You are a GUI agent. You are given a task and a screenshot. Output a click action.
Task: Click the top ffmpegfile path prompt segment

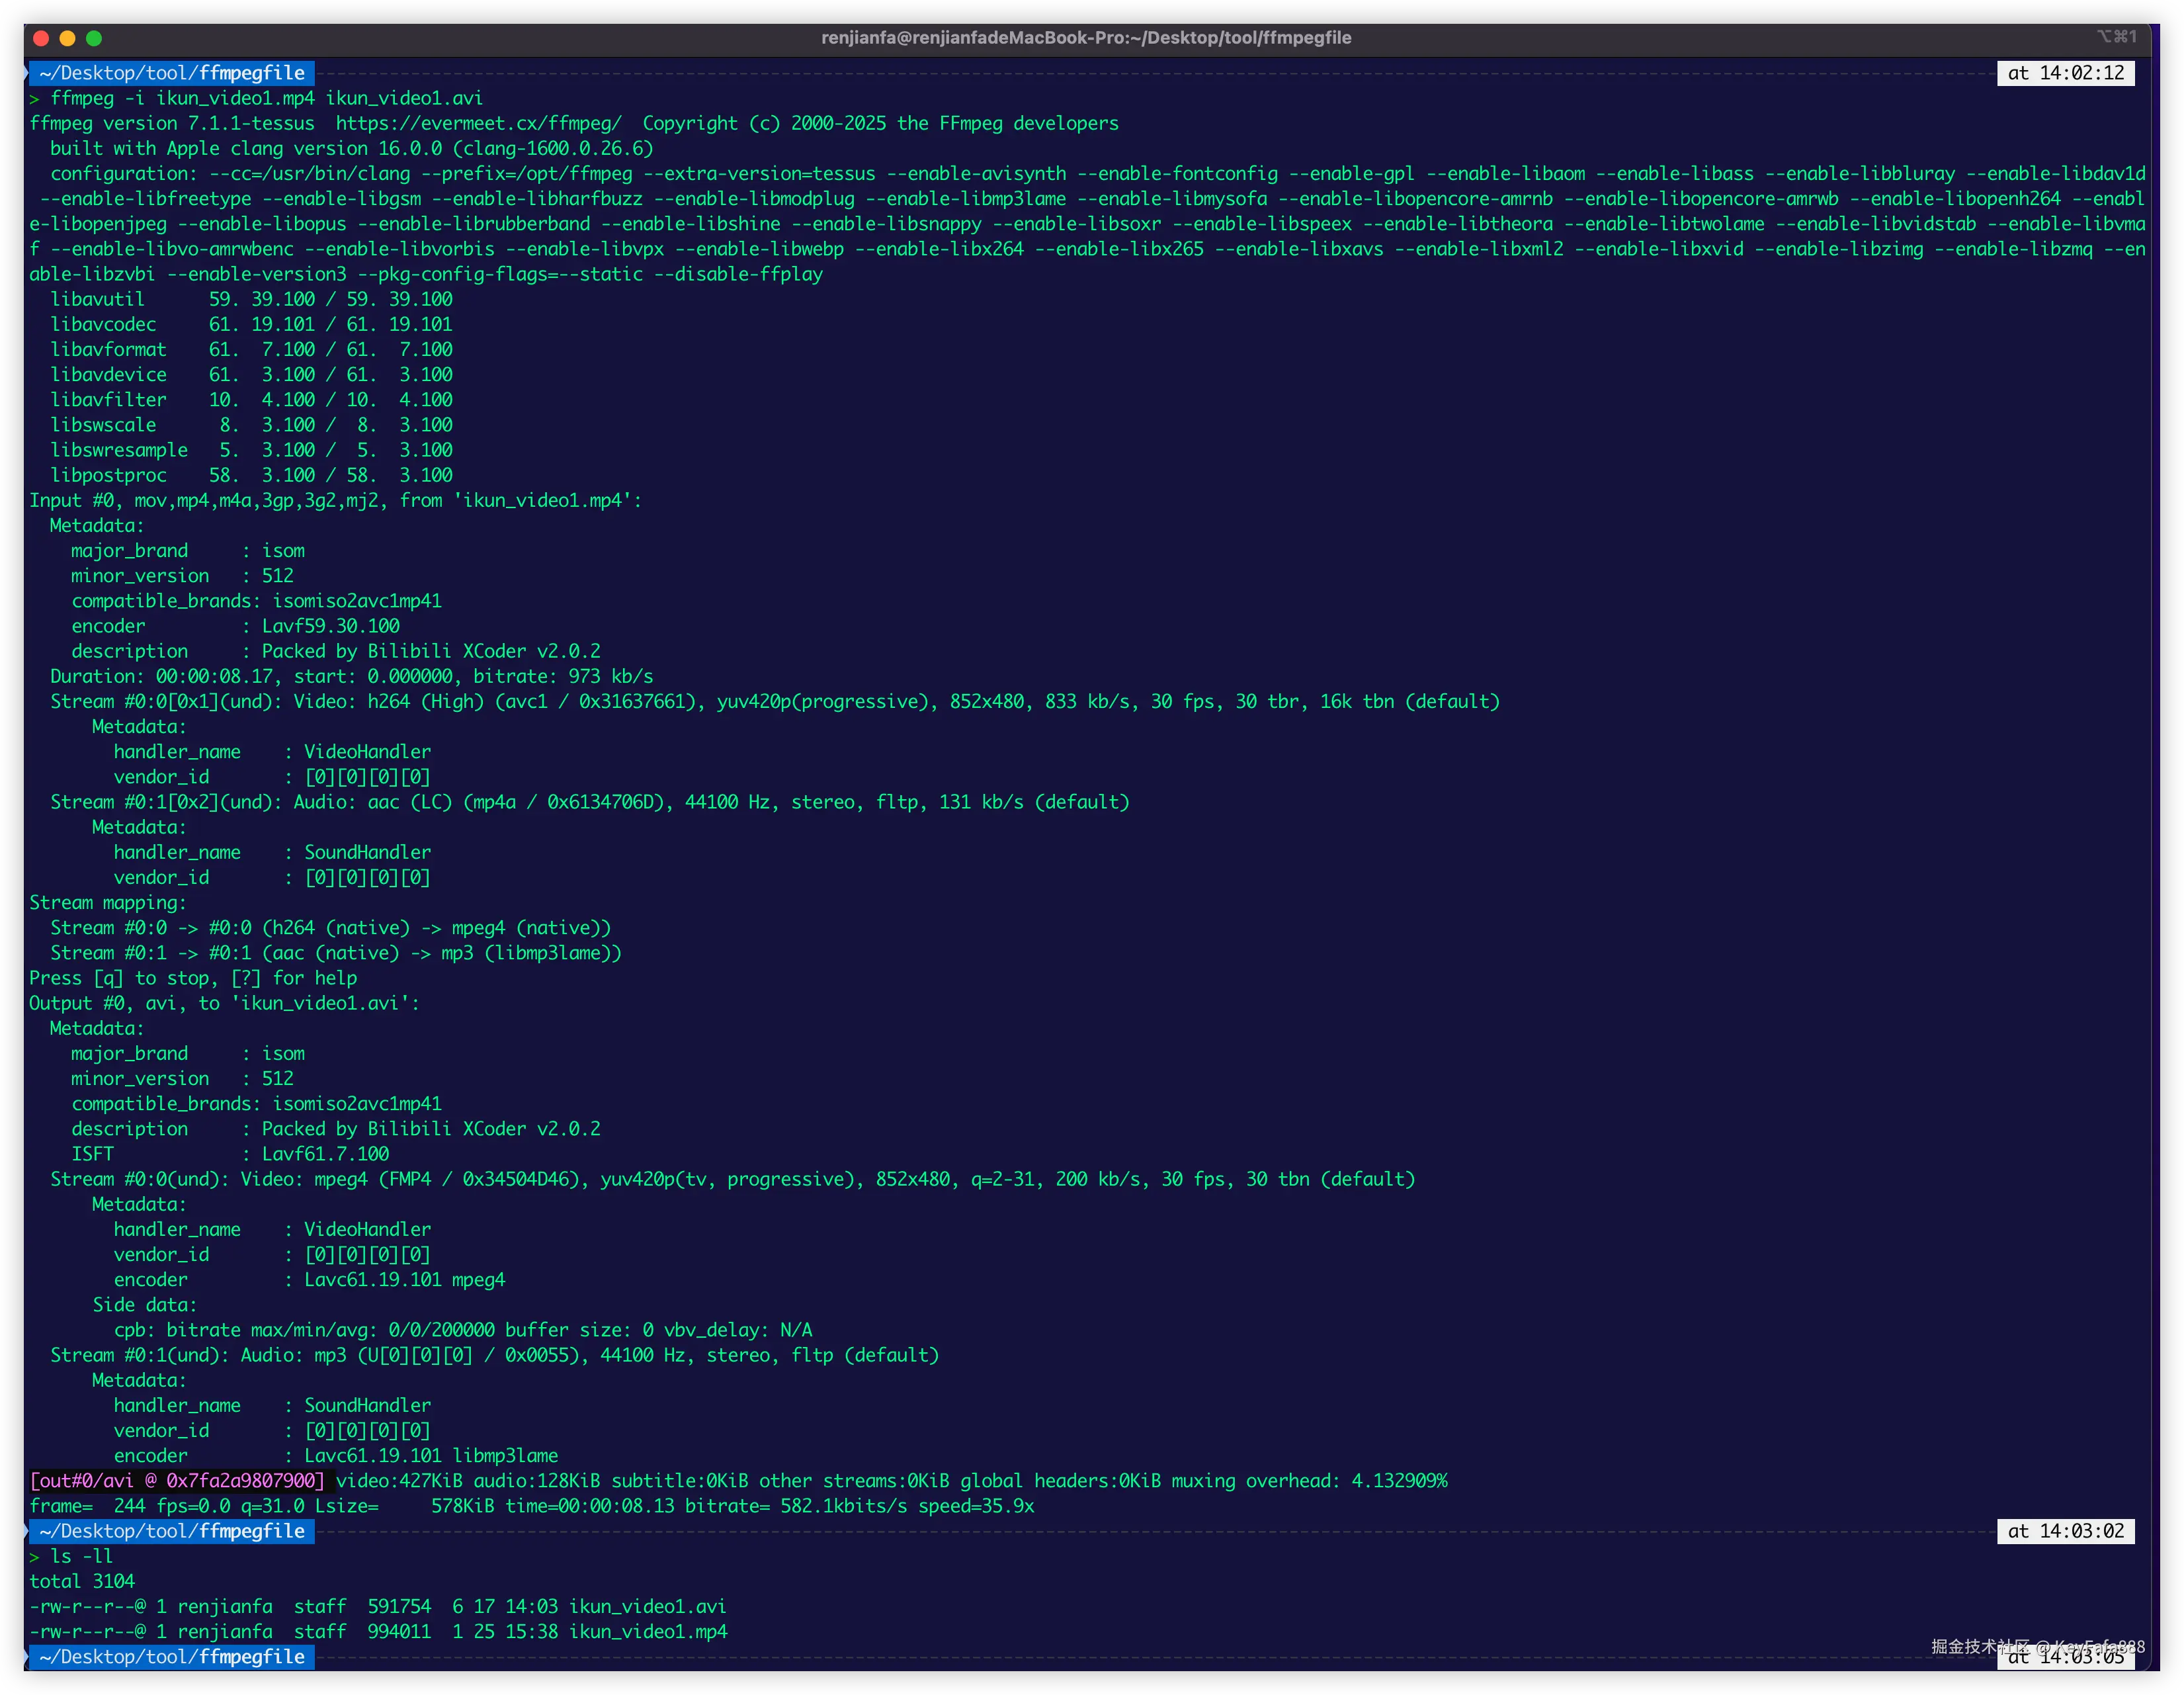pos(172,73)
